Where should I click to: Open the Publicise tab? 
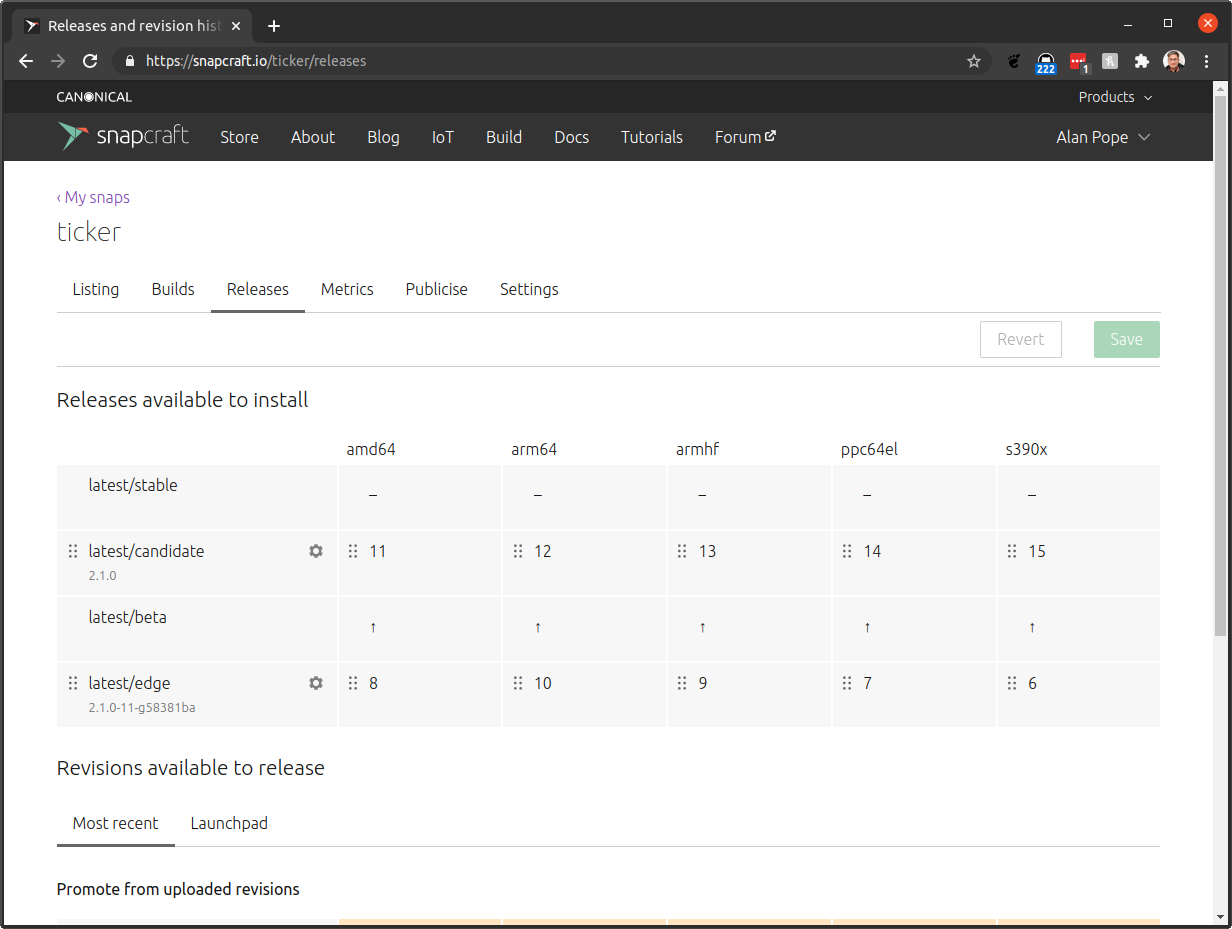437,289
